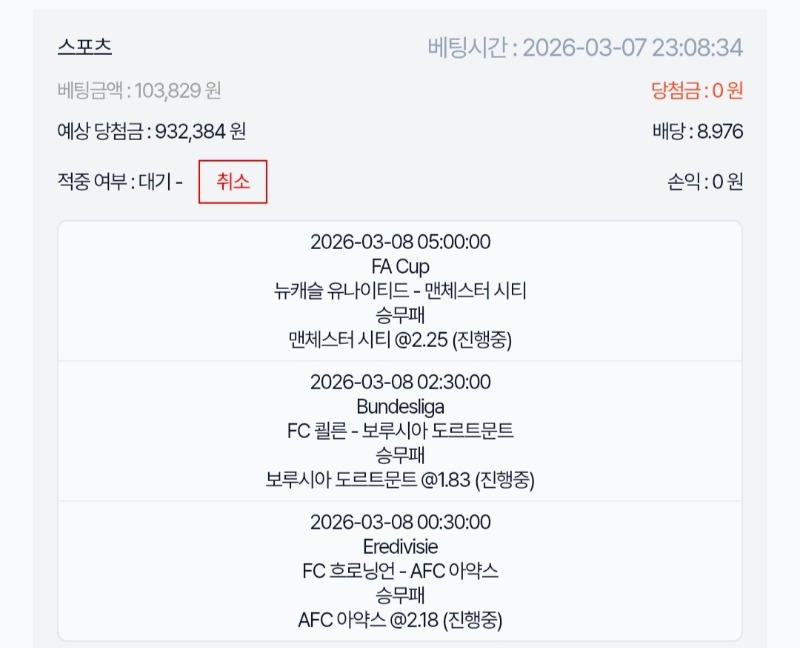
Task: Open the FC 흐로닝언 - AFC 아약스 match
Action: click(x=400, y=571)
